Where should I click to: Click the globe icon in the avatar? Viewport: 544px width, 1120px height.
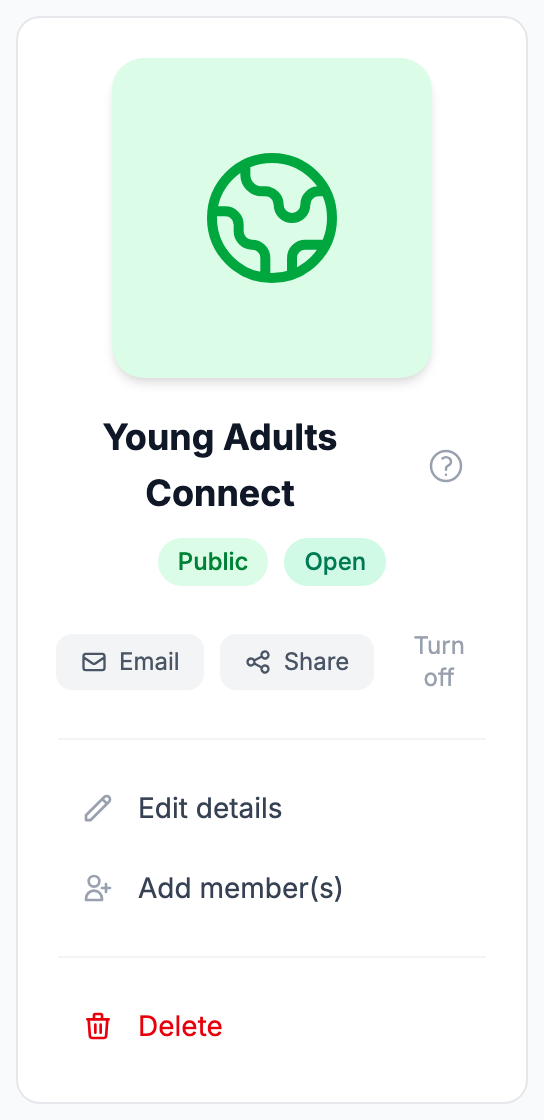[272, 218]
